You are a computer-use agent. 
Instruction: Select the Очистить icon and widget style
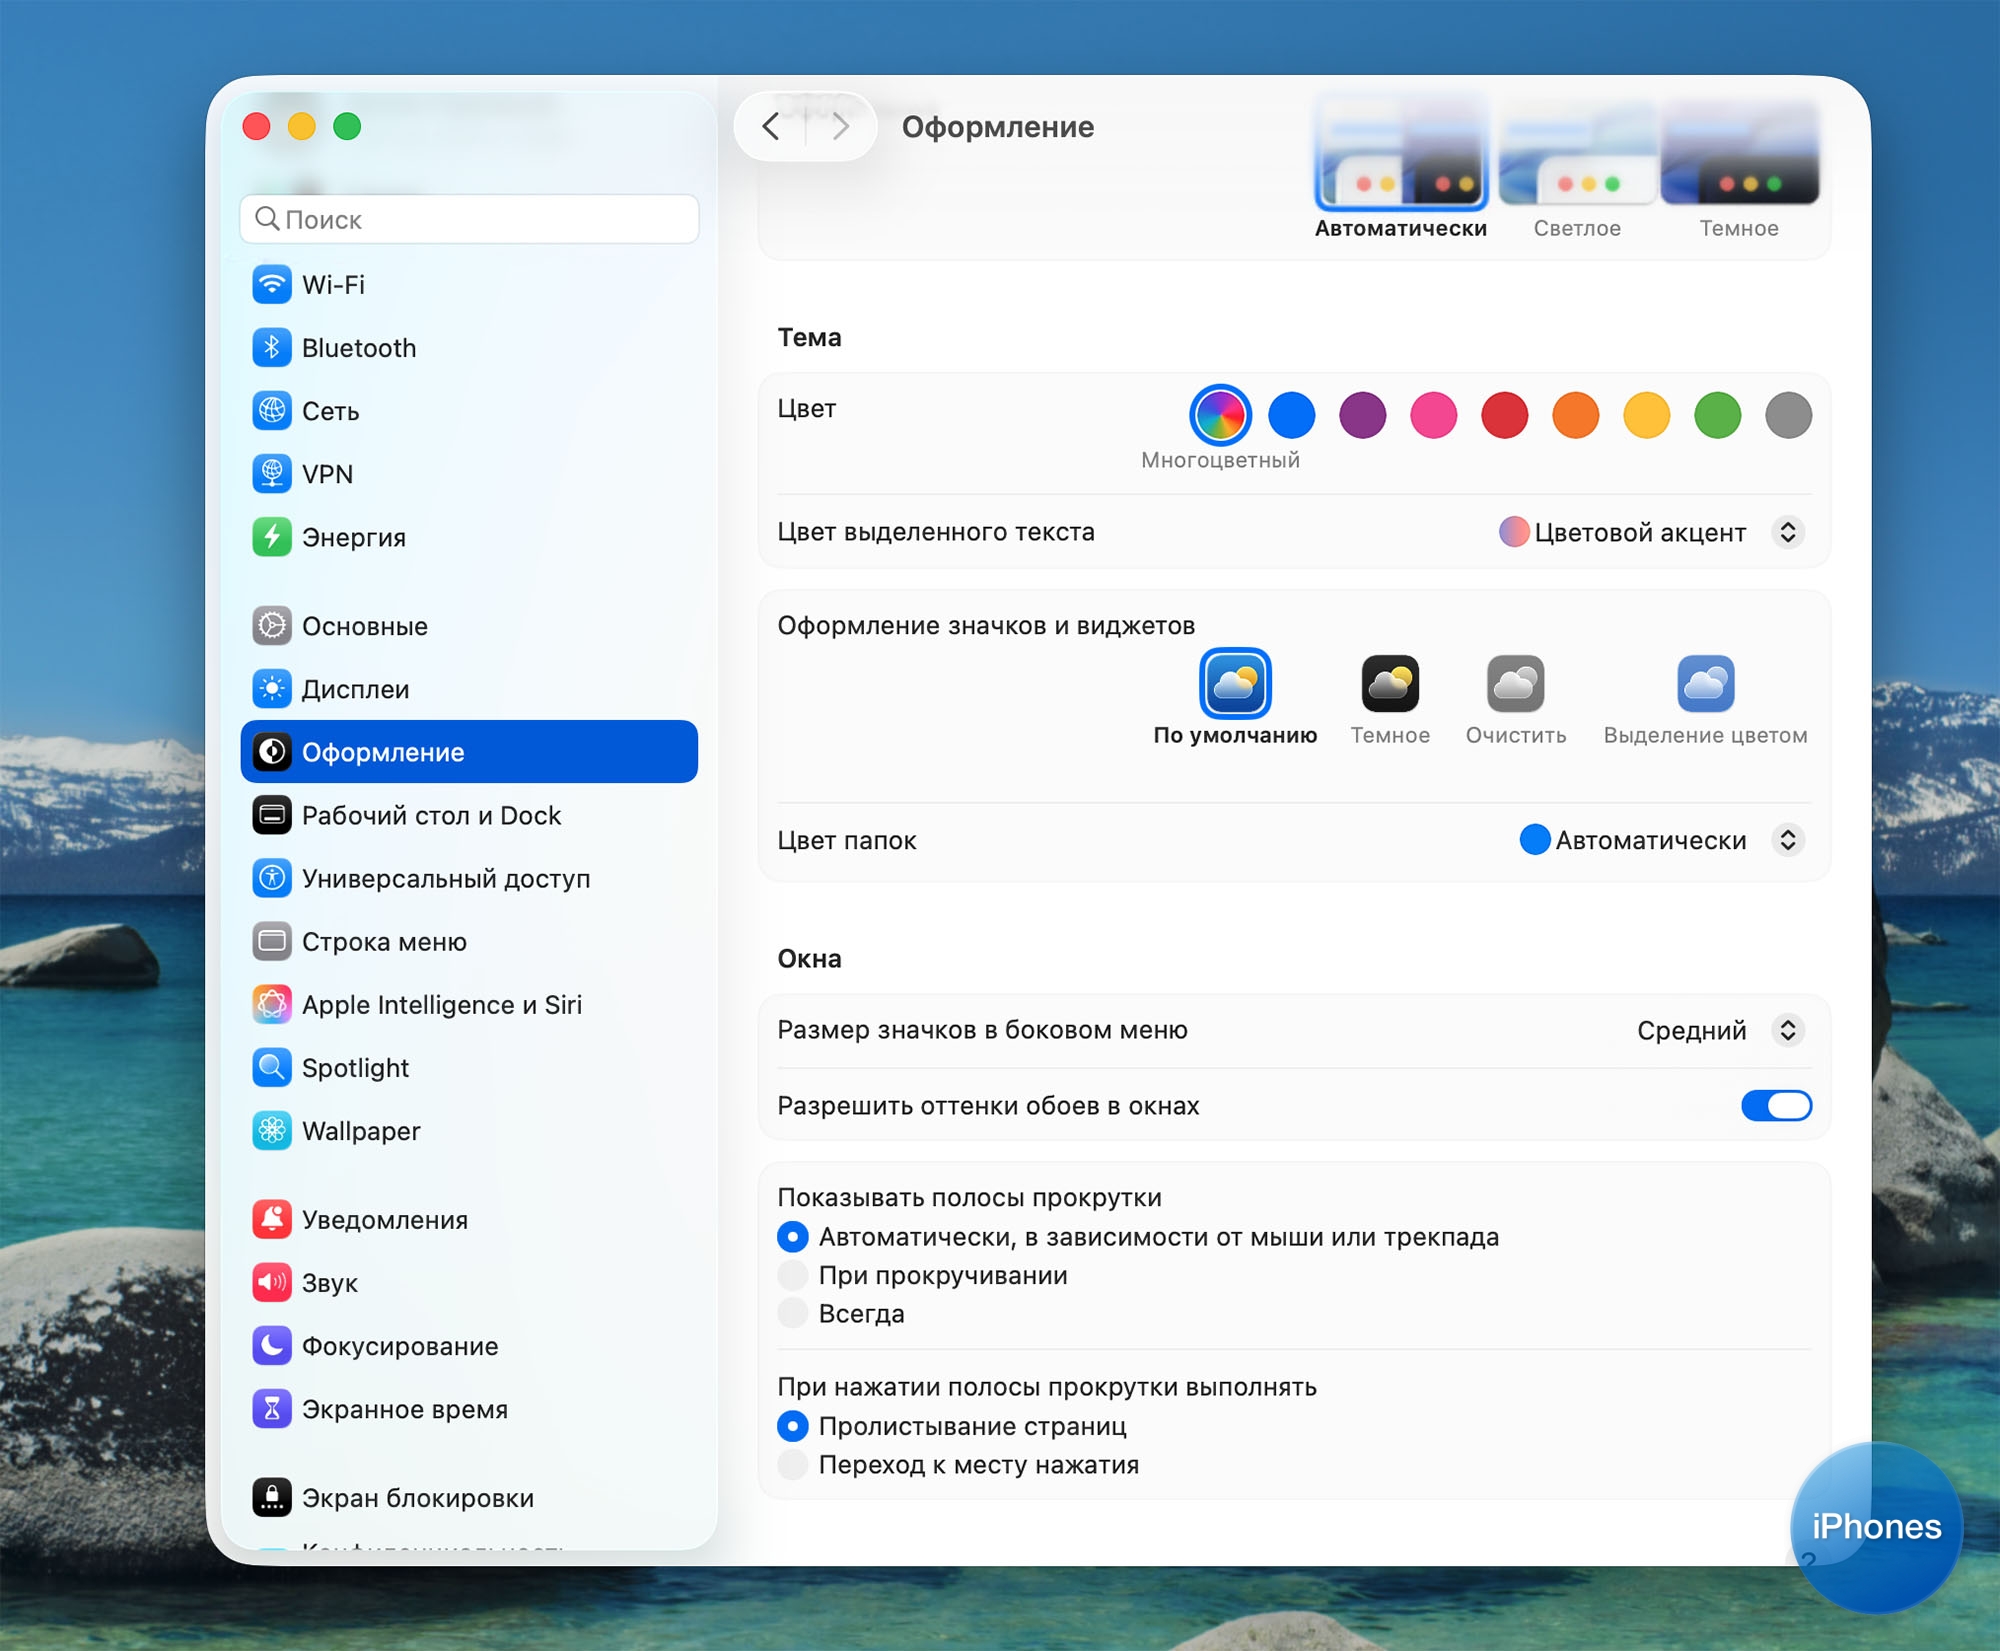coord(1515,684)
